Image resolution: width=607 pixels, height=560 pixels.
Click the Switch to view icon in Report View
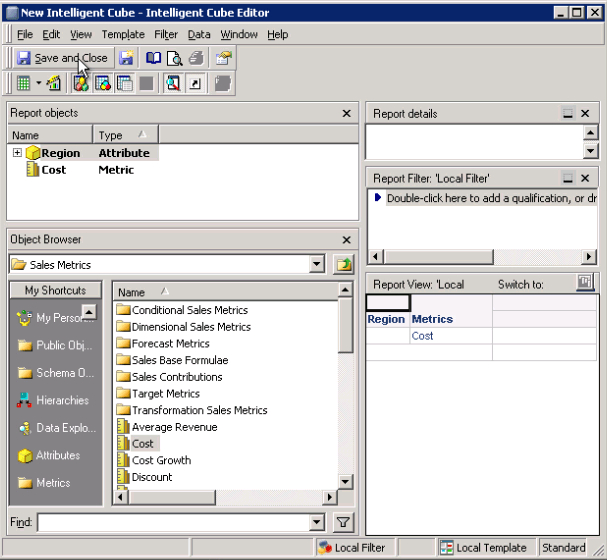click(x=585, y=283)
